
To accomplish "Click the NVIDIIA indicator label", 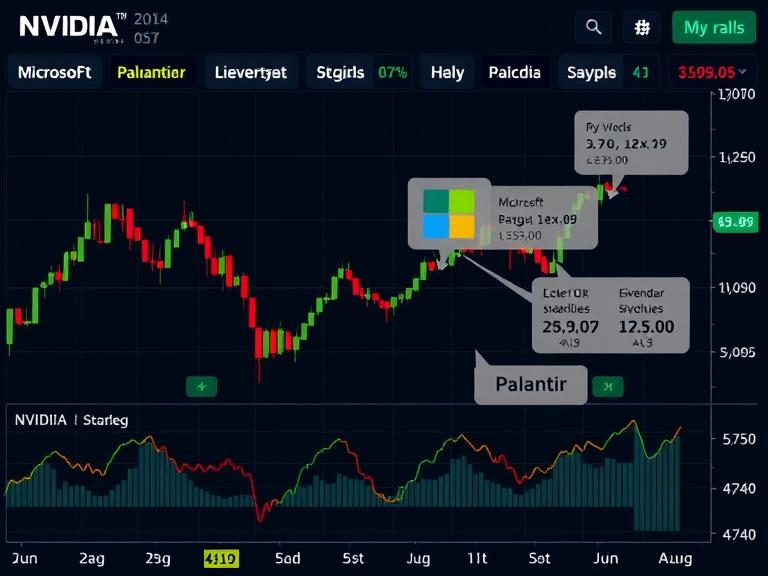I will pyautogui.click(x=41, y=420).
